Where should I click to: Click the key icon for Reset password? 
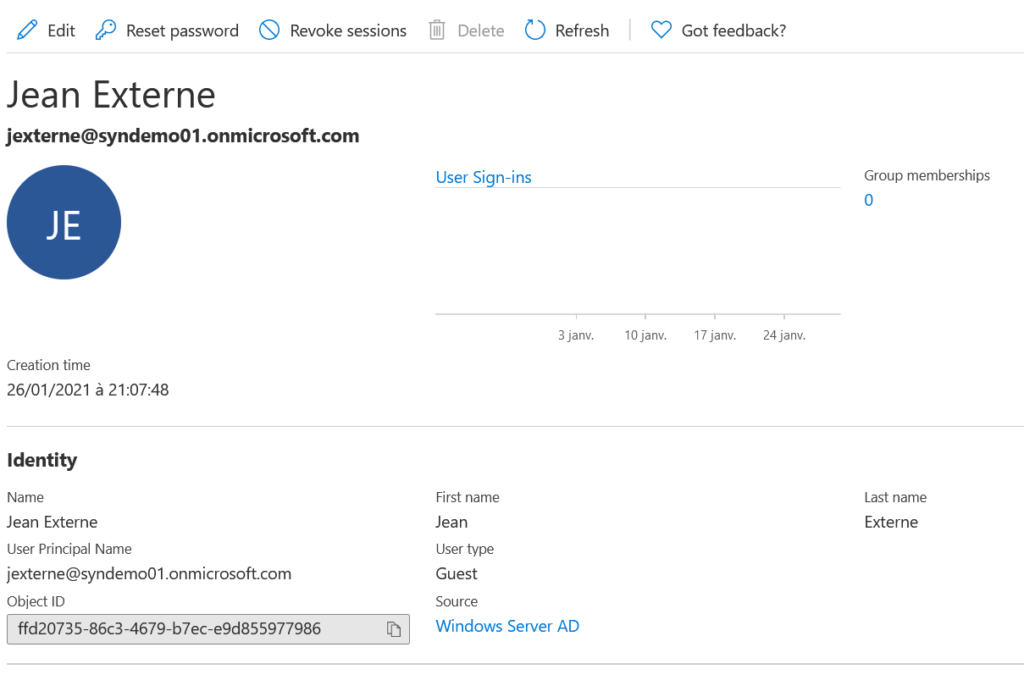[x=106, y=30]
